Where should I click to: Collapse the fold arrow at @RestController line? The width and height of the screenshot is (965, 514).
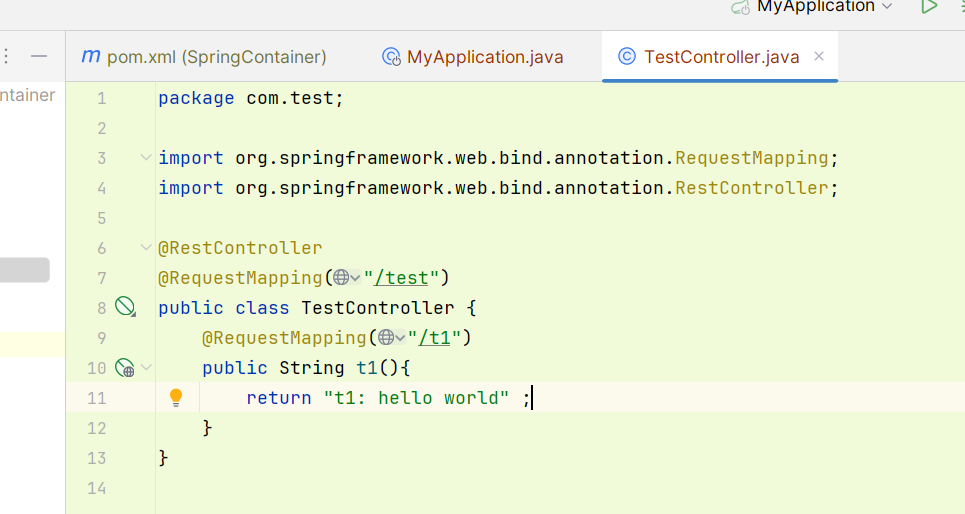[x=146, y=247]
